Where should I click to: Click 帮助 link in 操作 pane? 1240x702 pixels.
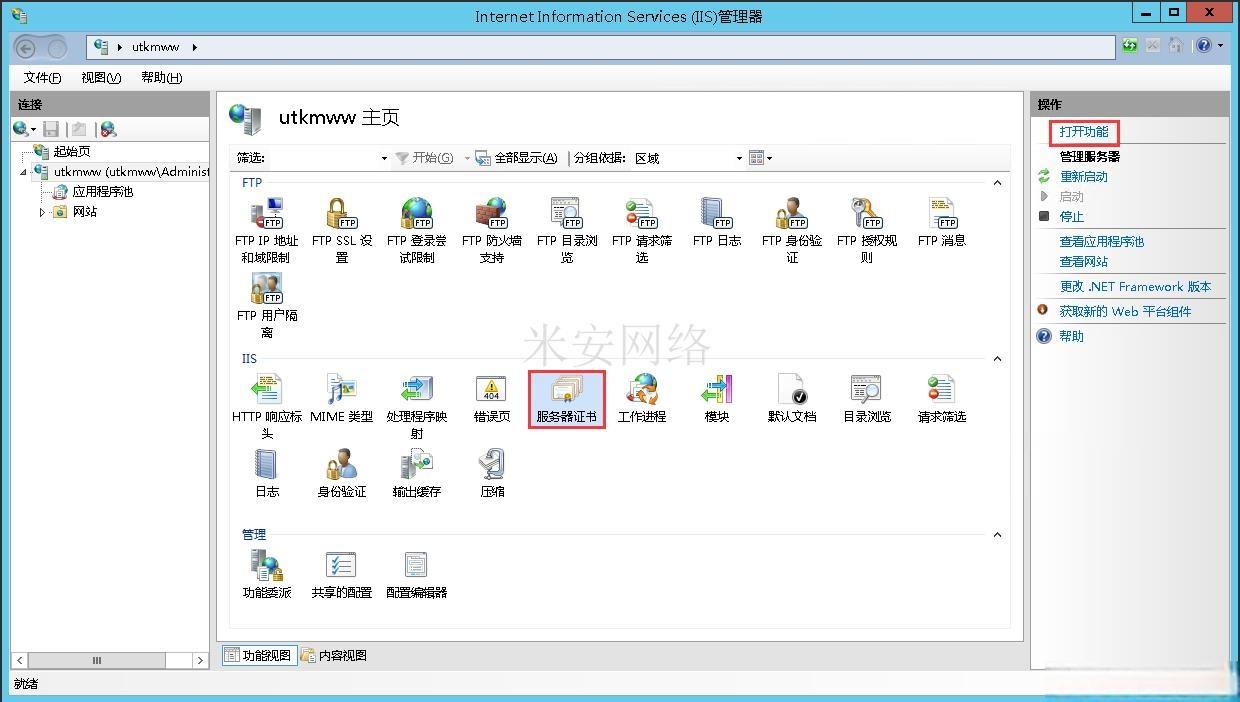point(1072,337)
